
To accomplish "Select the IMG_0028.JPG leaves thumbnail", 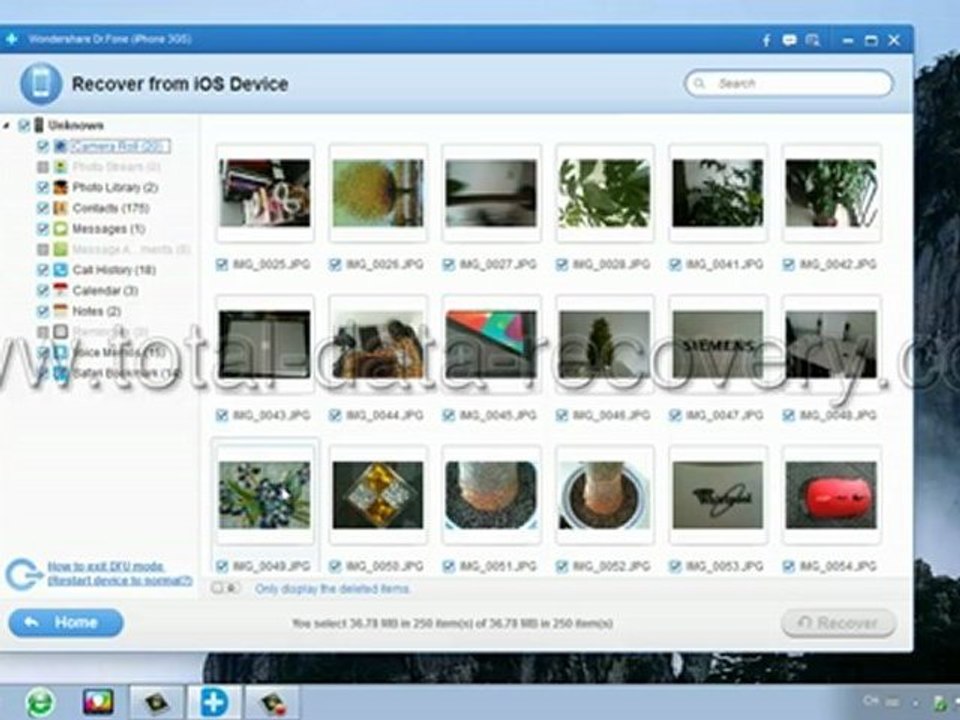I will [x=604, y=193].
